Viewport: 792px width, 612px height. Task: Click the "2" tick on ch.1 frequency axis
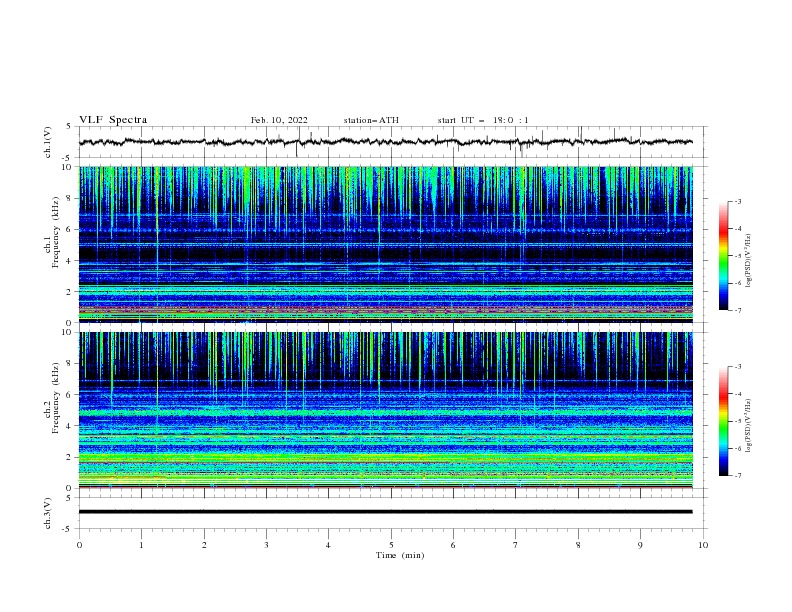tap(70, 291)
